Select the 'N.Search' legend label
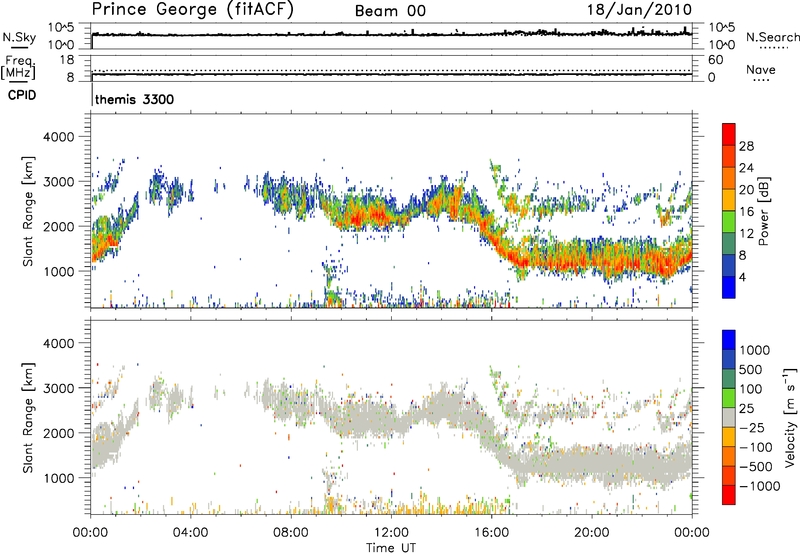 pos(772,37)
